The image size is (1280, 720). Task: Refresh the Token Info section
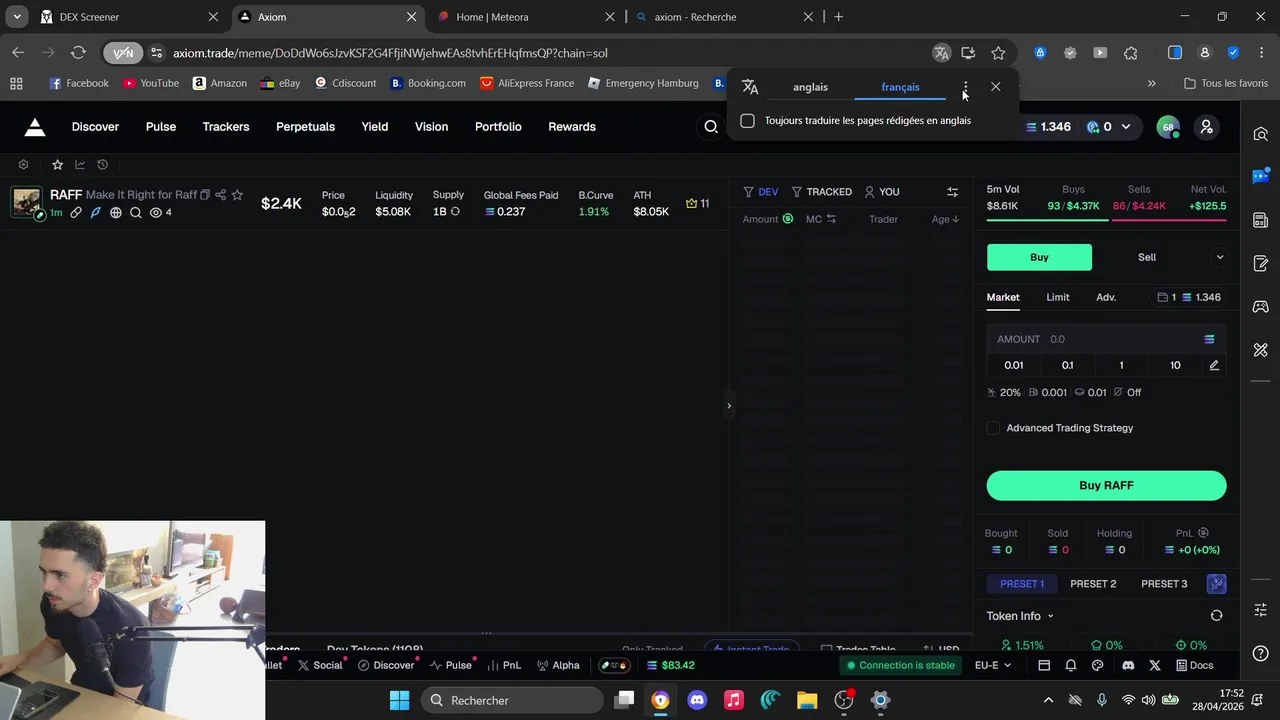tap(1216, 616)
